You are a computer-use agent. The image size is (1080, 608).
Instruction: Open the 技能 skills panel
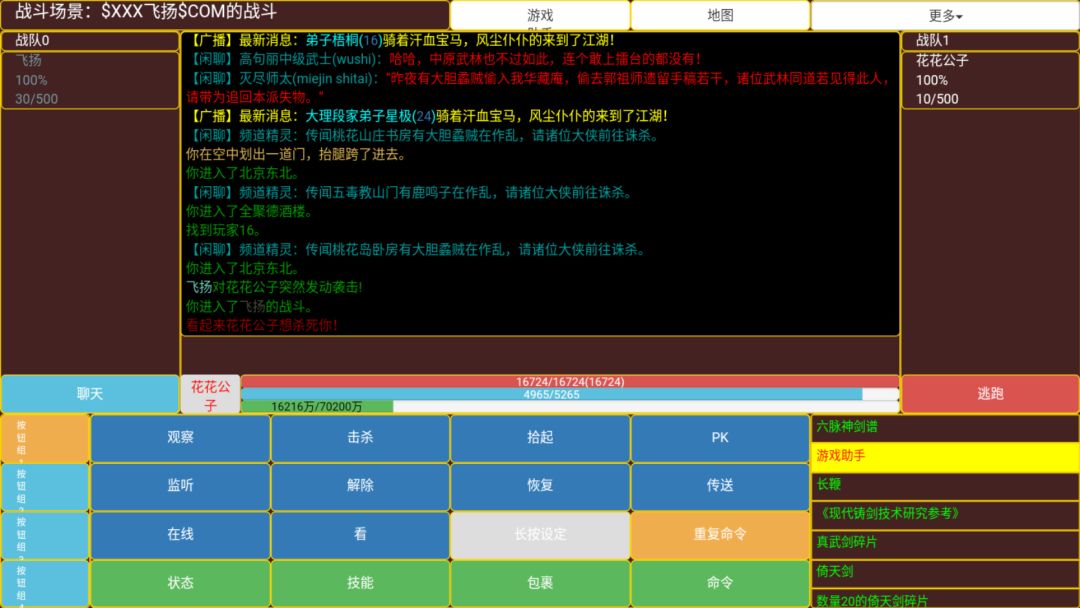(x=359, y=583)
